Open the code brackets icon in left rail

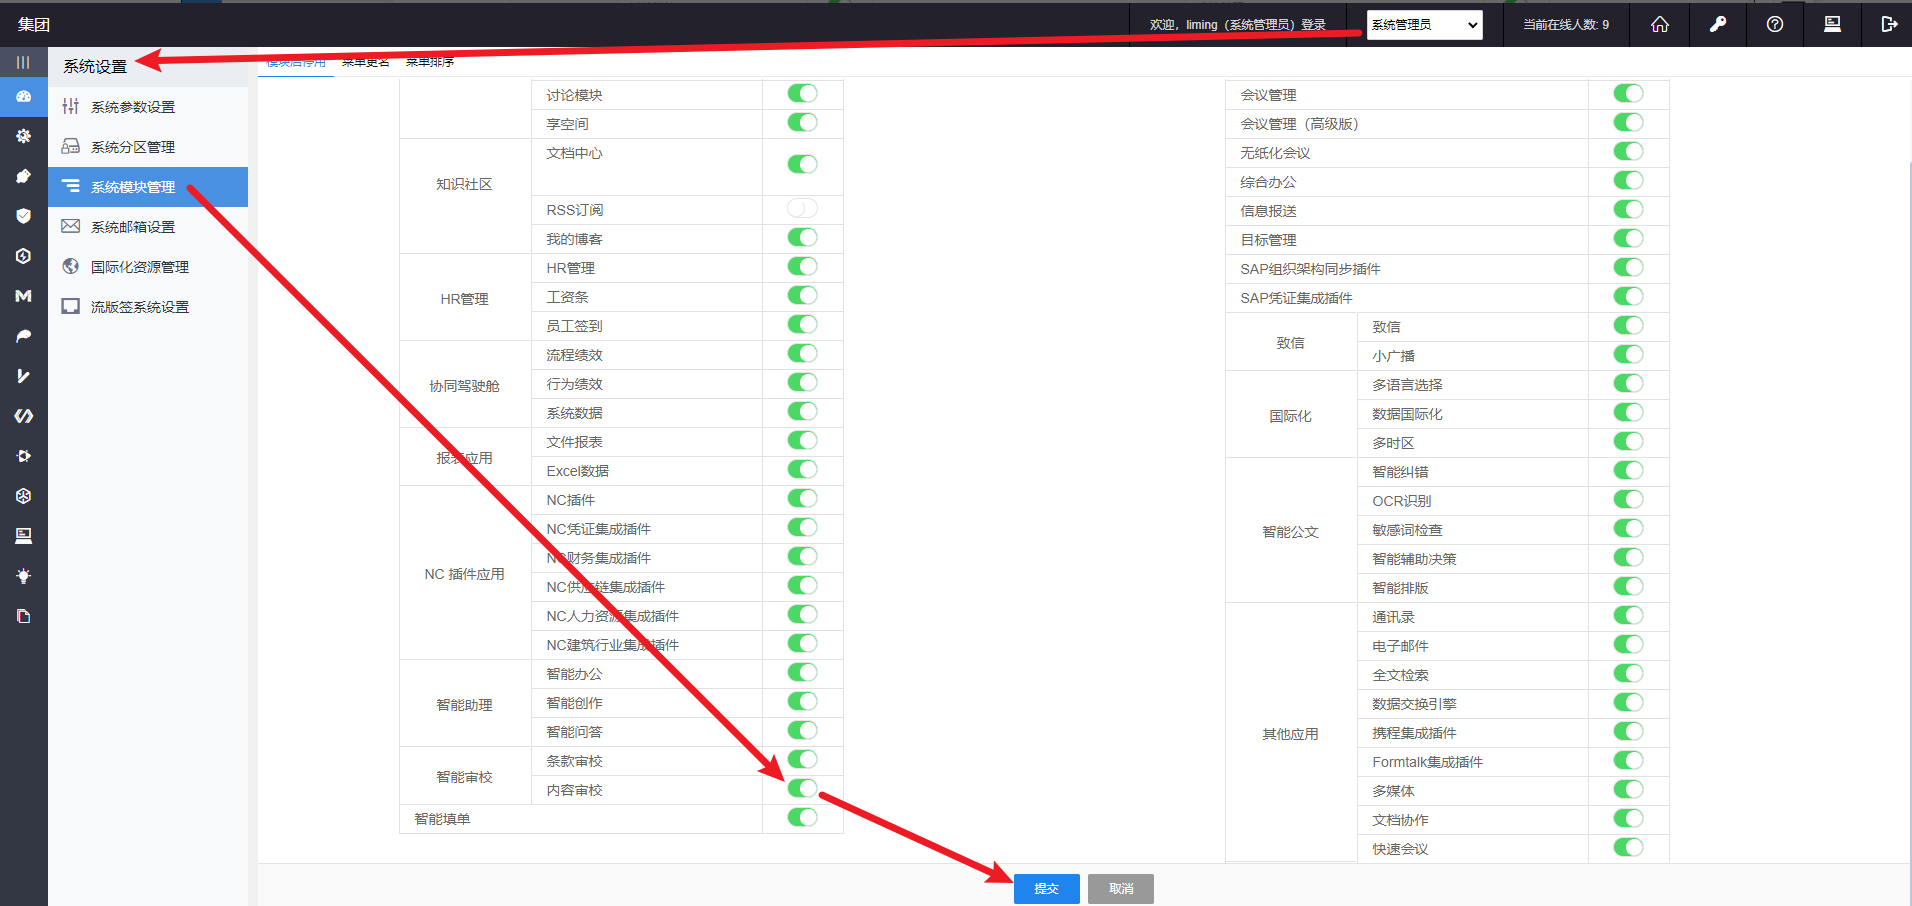click(23, 416)
